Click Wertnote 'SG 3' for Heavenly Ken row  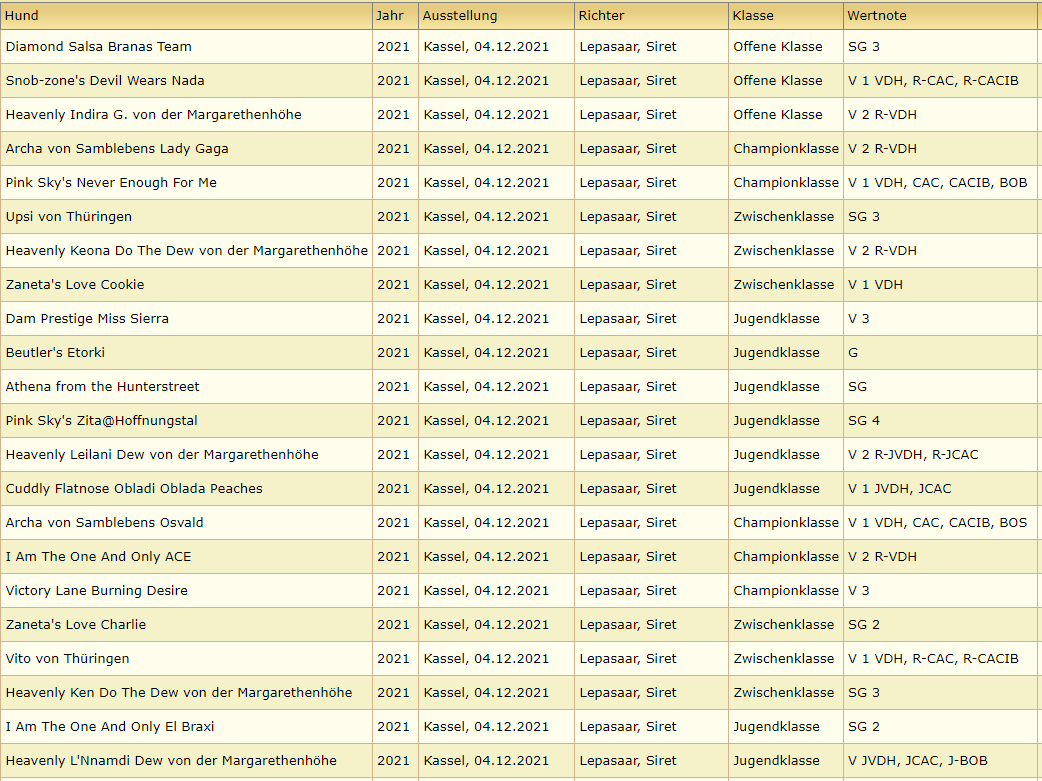tap(864, 692)
